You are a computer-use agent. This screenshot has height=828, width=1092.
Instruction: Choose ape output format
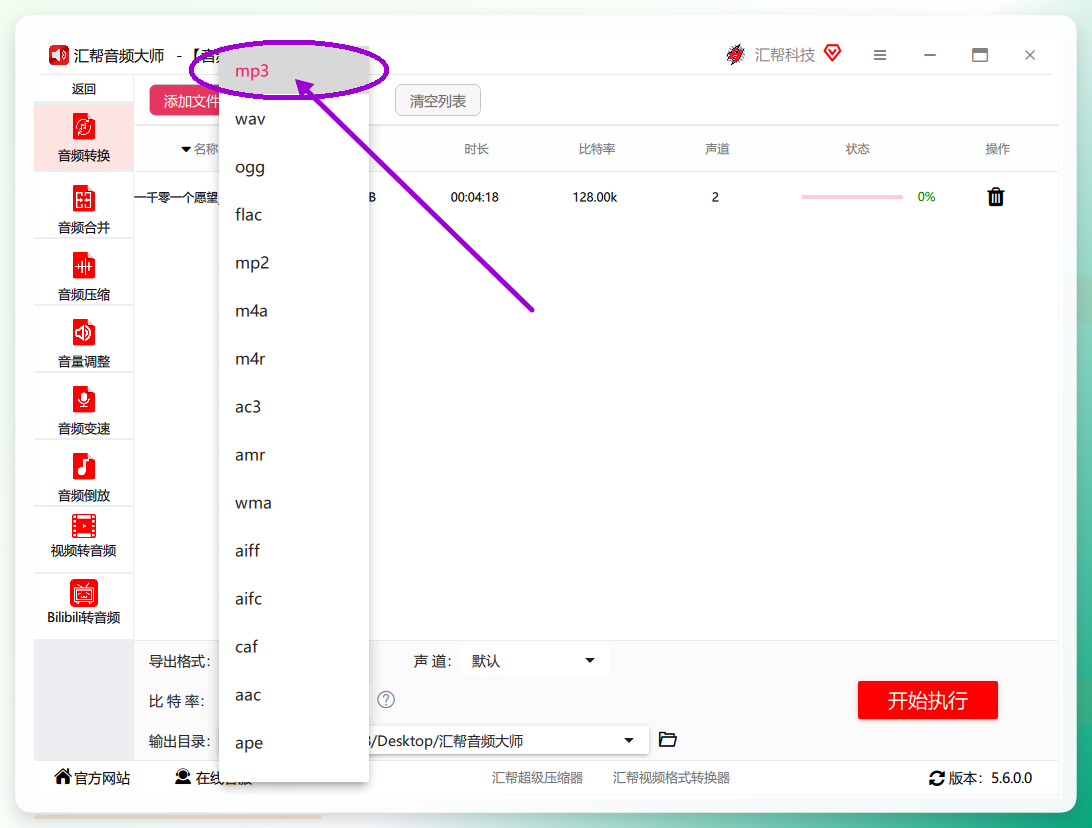pos(294,743)
